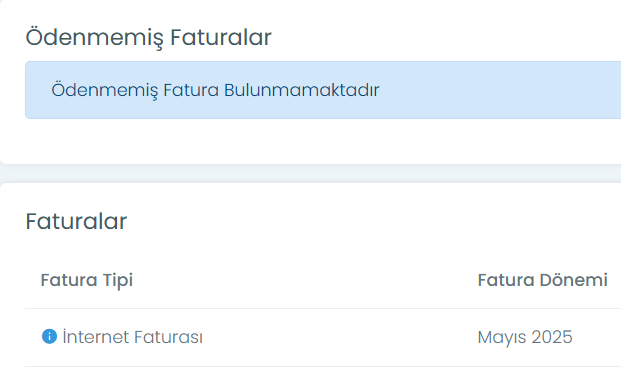Click the word Tipi in the column header

tap(118, 281)
